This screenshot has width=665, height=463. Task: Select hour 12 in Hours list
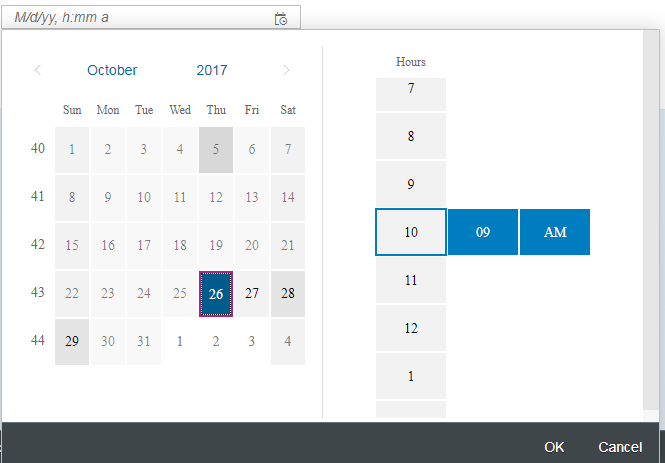coord(411,328)
